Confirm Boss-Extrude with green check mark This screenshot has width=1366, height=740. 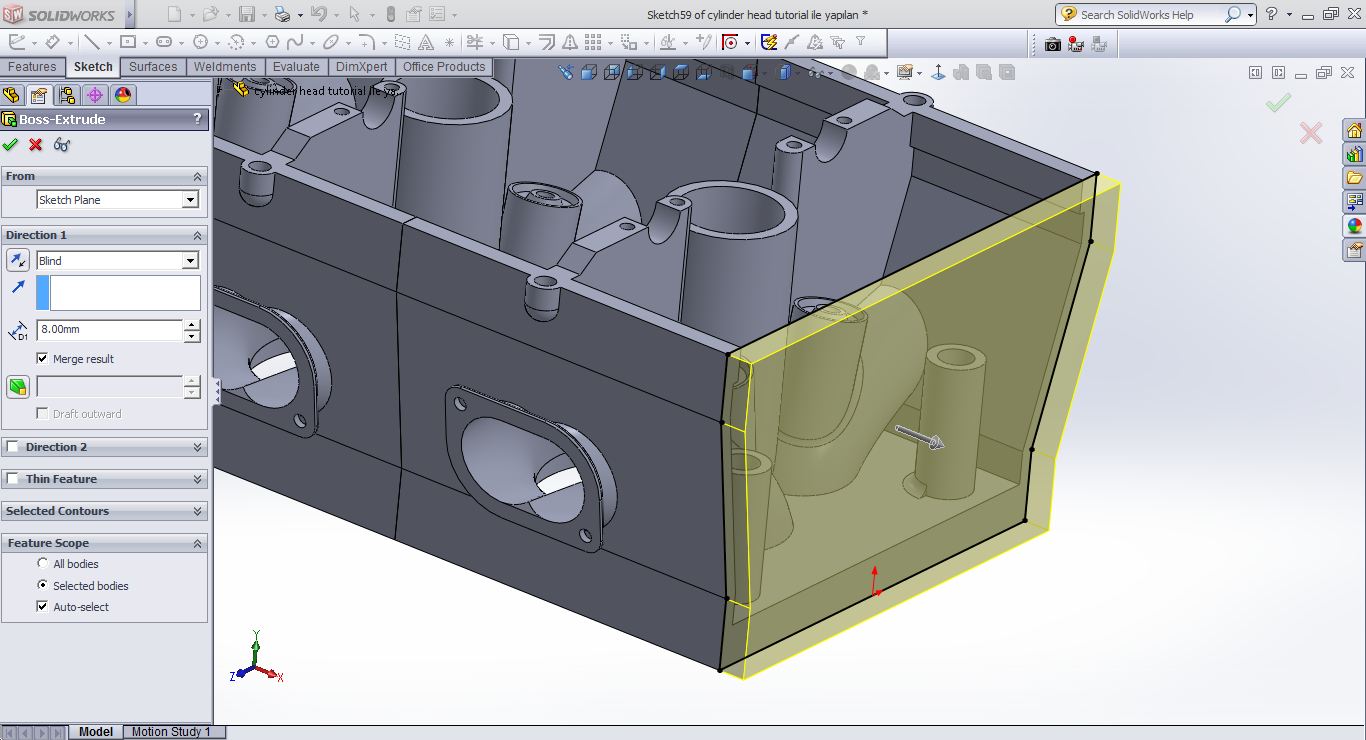11,145
